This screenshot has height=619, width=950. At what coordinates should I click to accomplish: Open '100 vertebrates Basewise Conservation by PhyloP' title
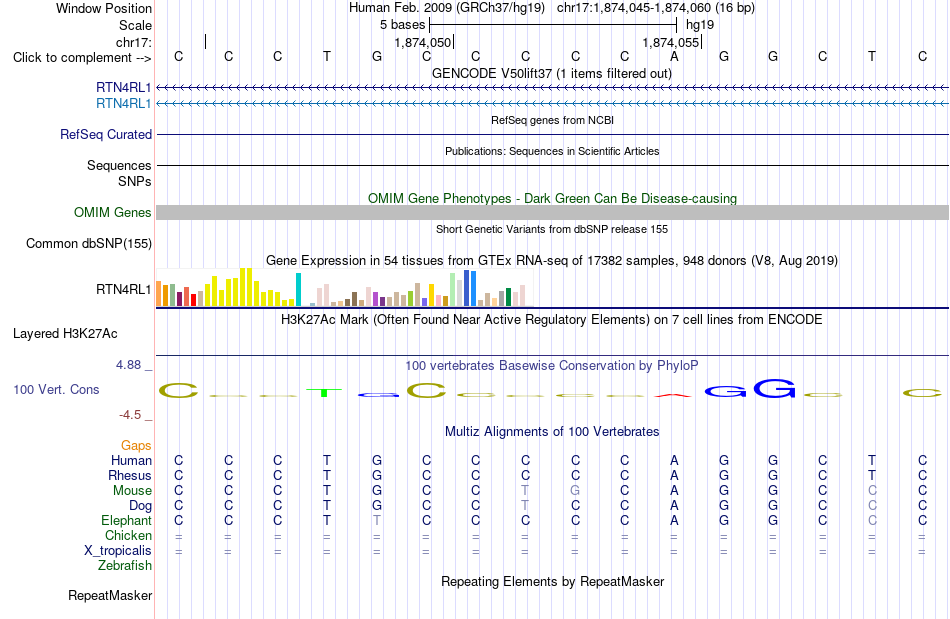[552, 365]
